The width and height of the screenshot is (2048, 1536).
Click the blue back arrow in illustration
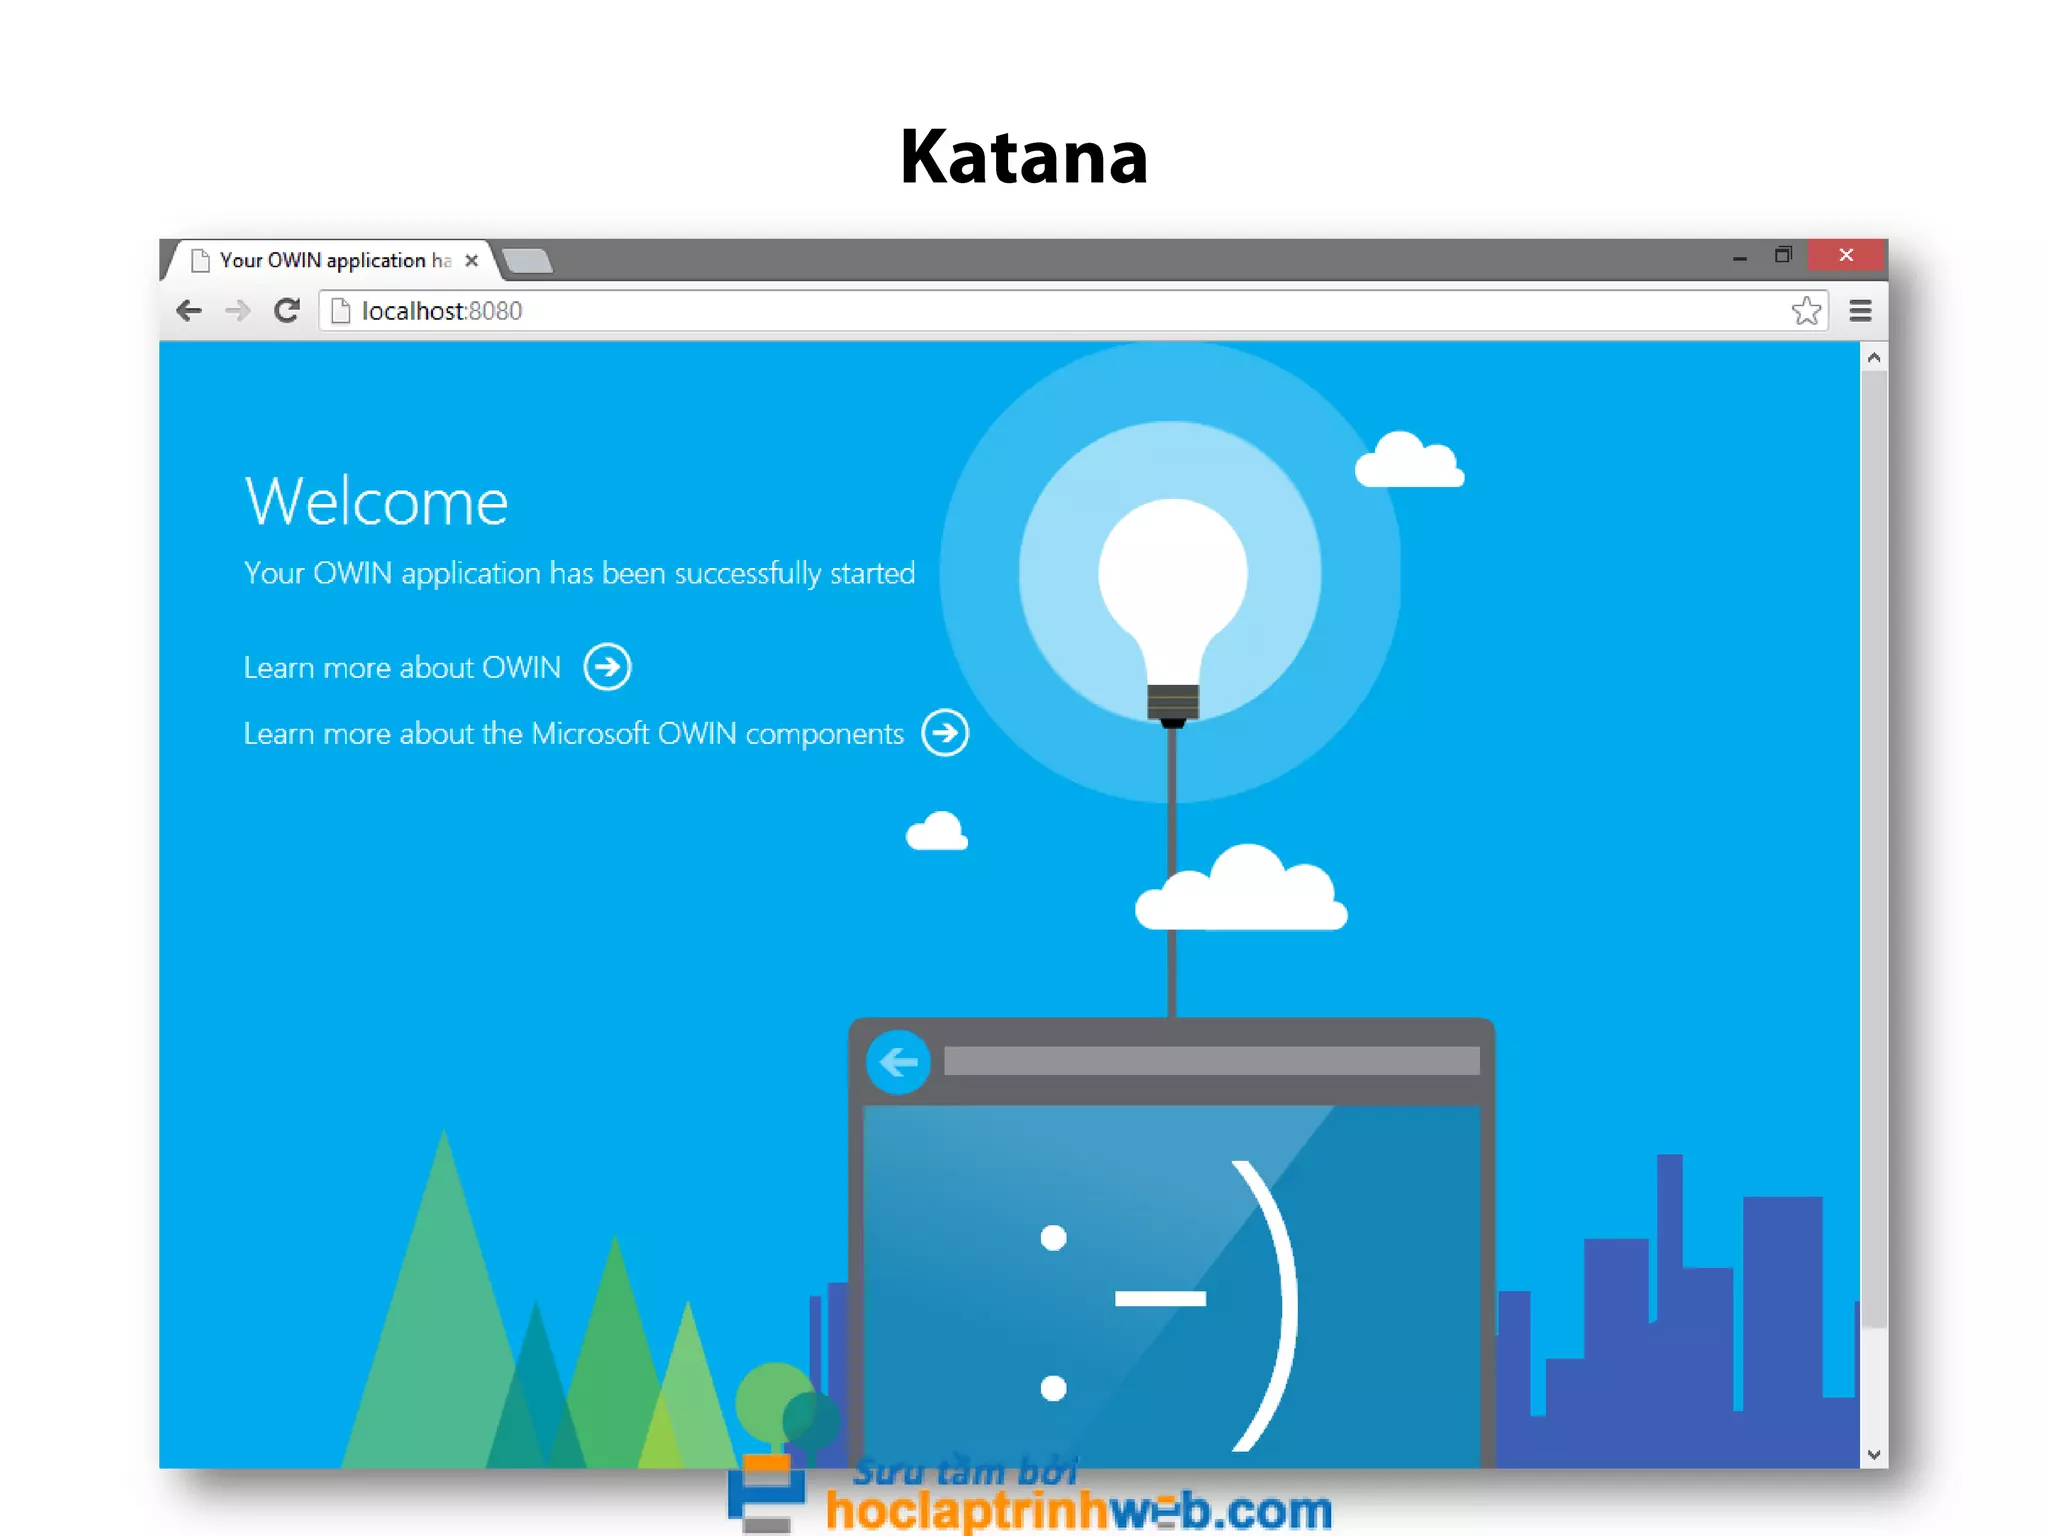898,1061
